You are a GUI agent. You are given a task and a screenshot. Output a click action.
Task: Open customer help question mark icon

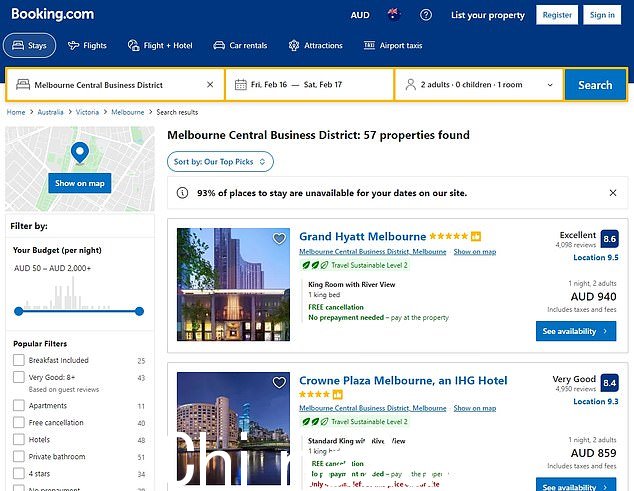426,15
